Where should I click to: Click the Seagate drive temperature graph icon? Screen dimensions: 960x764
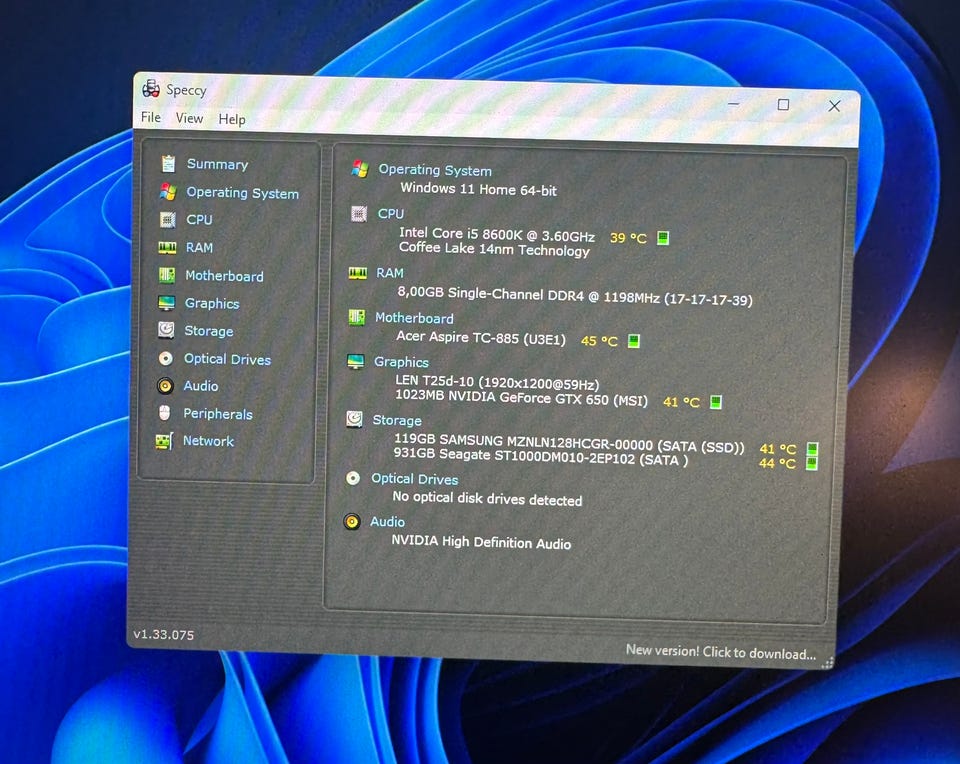[x=811, y=463]
